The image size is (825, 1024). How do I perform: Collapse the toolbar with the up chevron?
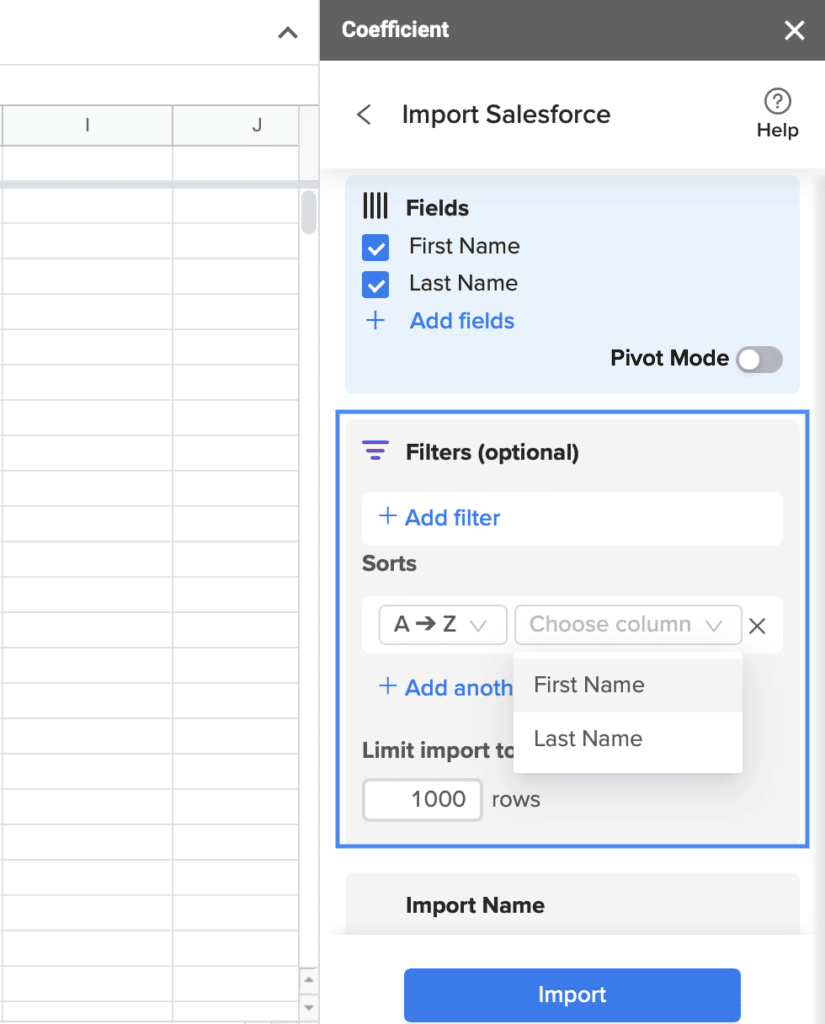point(287,33)
